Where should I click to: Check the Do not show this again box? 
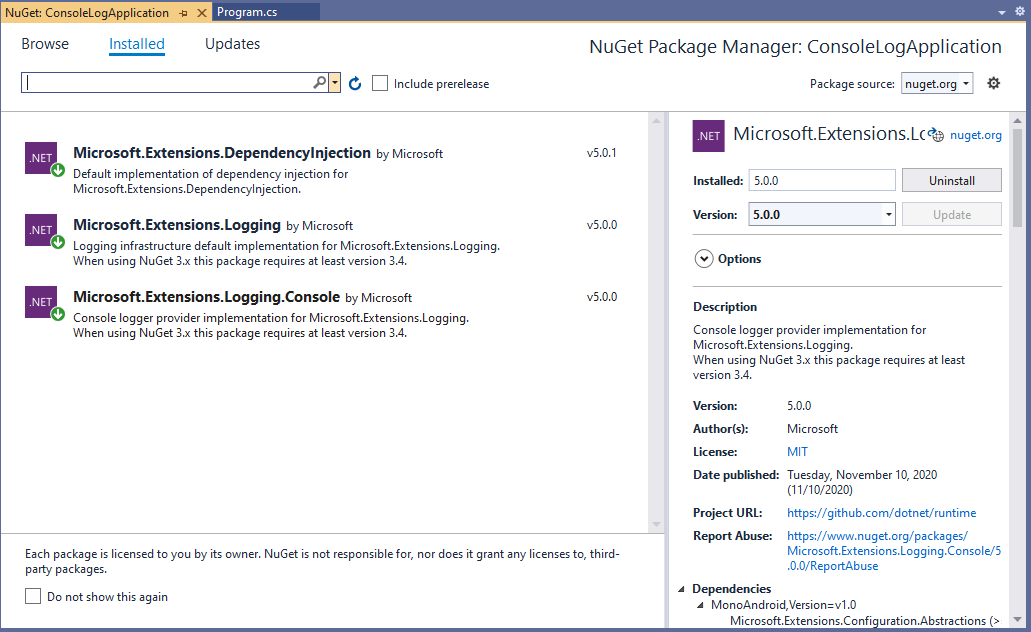(33, 596)
